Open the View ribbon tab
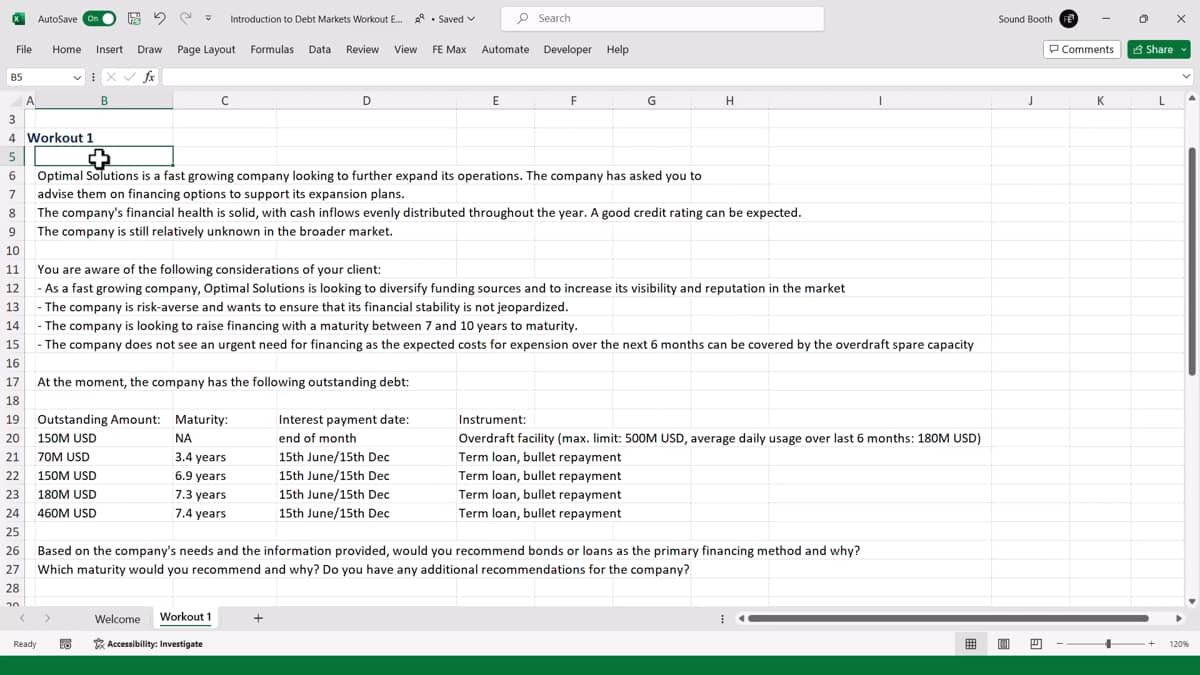 [x=405, y=49]
